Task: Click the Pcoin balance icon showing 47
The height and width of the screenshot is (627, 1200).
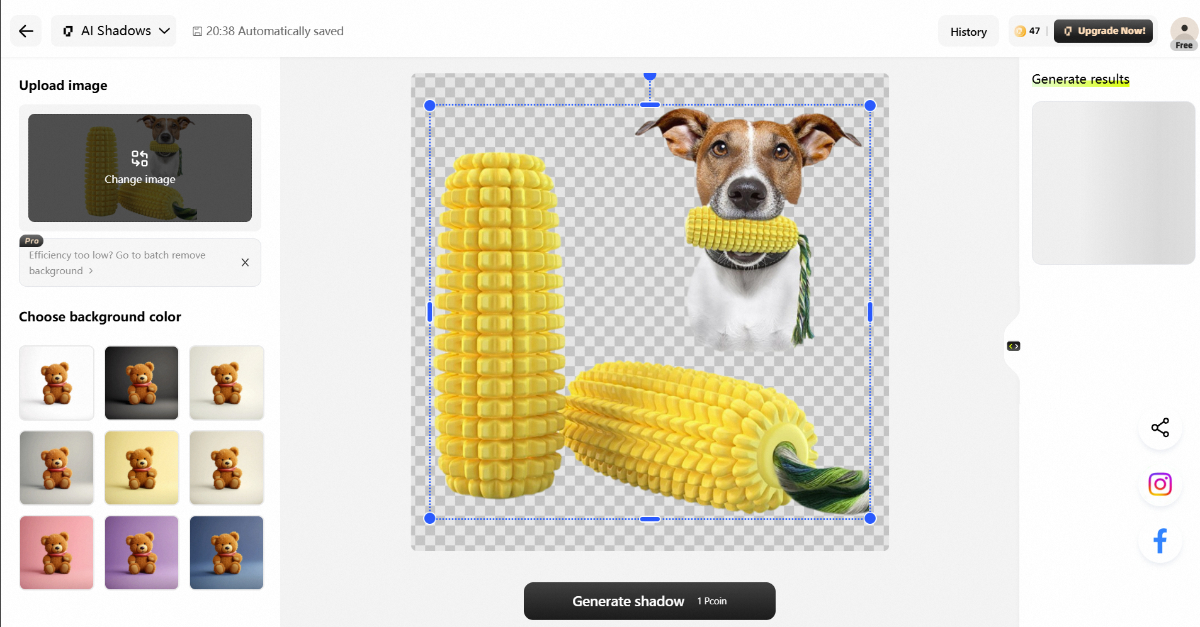Action: pos(1022,30)
